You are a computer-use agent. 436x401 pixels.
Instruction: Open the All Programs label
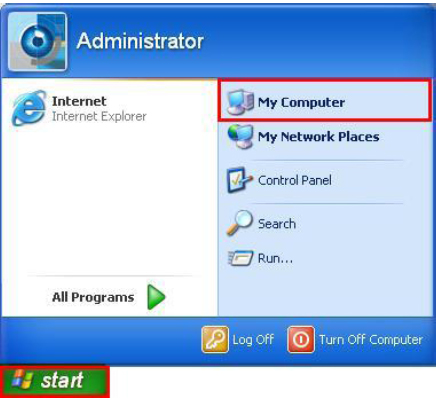click(93, 297)
